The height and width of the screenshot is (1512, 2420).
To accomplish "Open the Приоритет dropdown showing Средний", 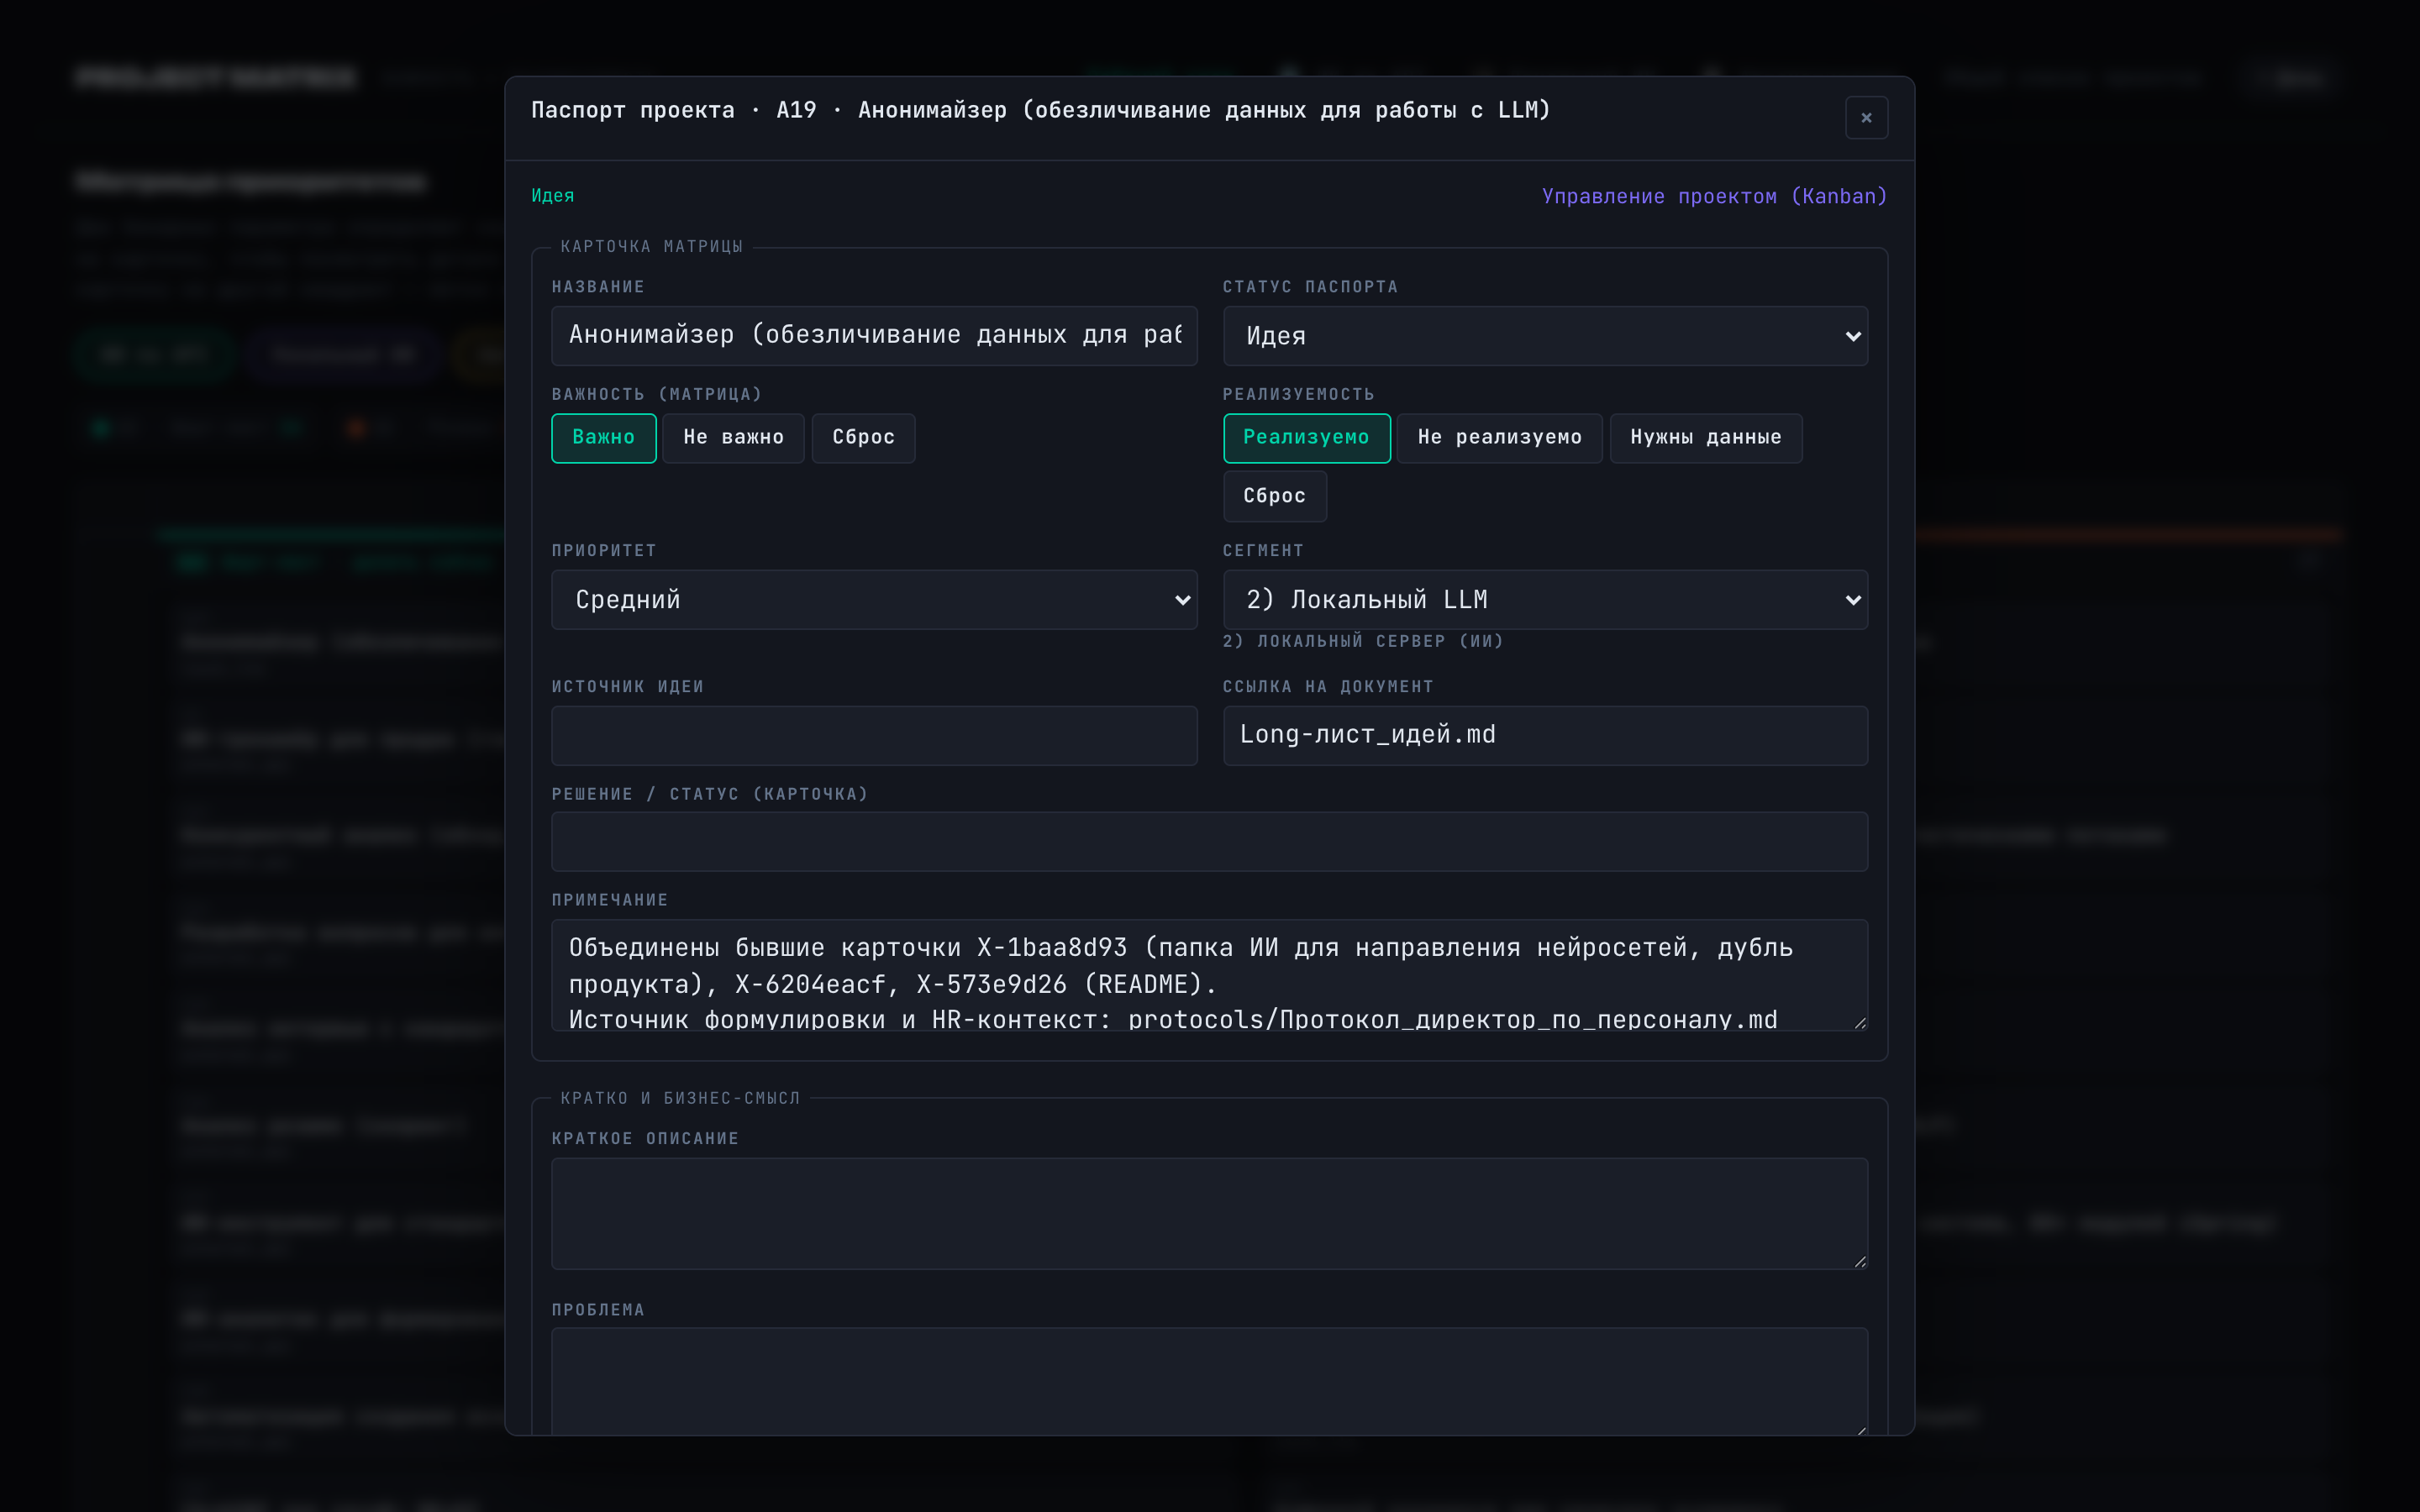I will click(874, 600).
